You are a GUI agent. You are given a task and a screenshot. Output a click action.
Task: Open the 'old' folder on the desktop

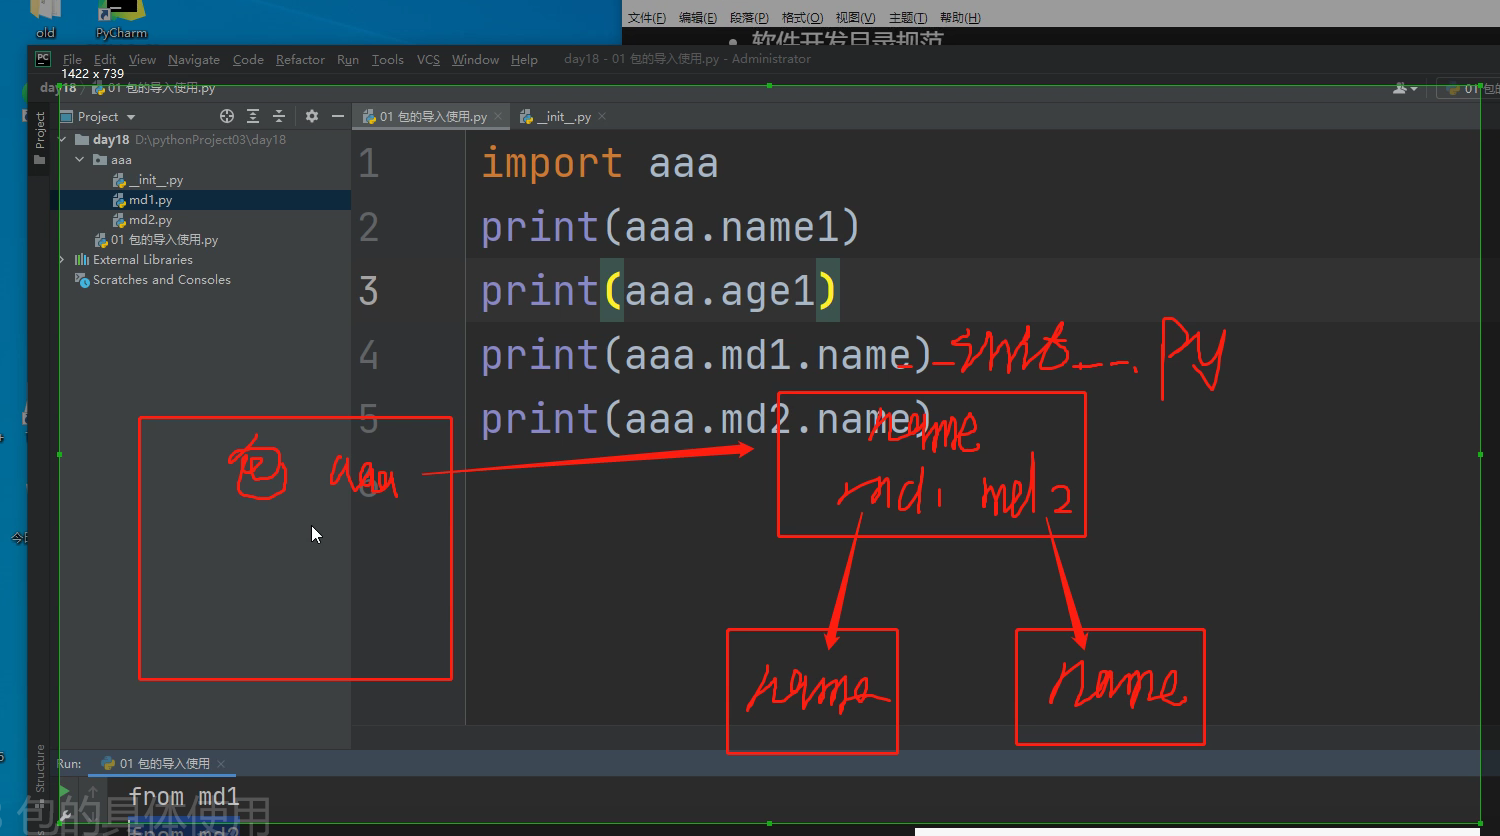(46, 20)
